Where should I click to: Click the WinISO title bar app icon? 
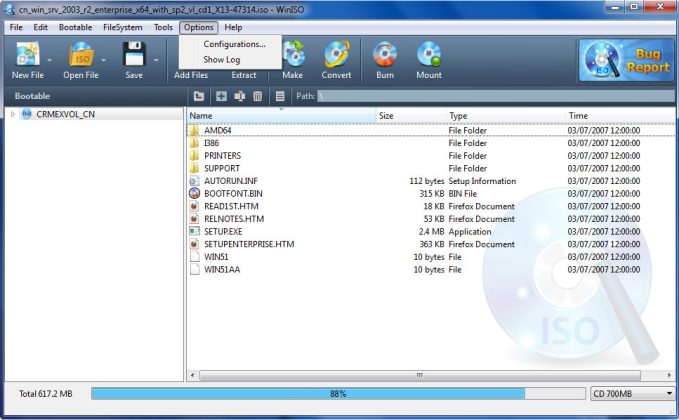(x=9, y=9)
